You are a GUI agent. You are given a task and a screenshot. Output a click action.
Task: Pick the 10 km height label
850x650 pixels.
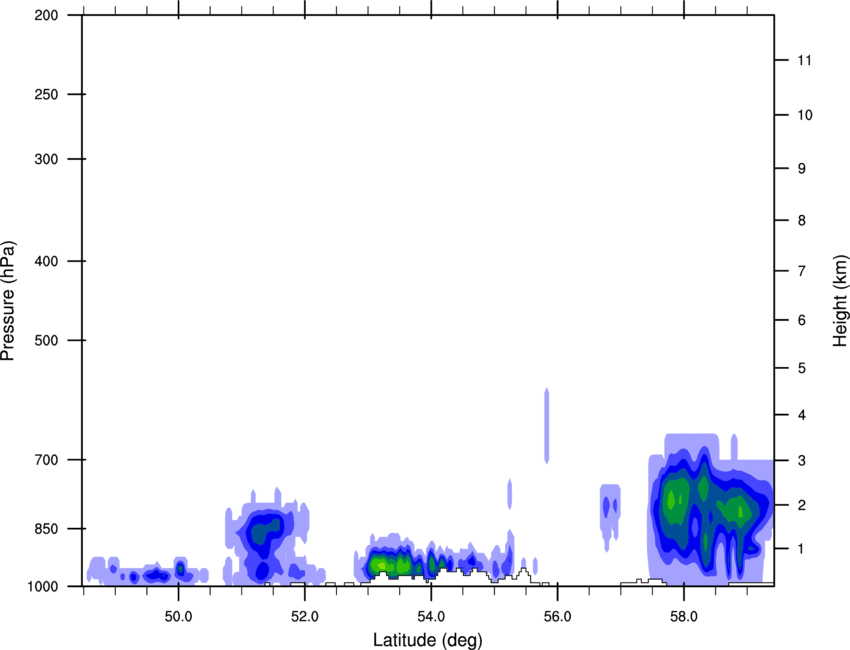click(x=804, y=115)
